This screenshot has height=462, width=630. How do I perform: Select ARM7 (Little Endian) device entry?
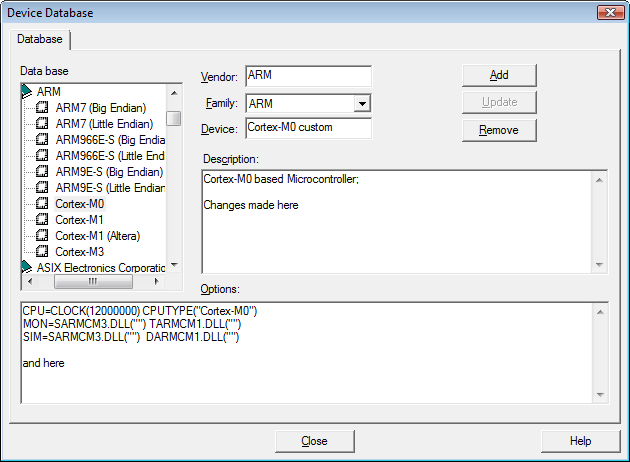click(104, 124)
